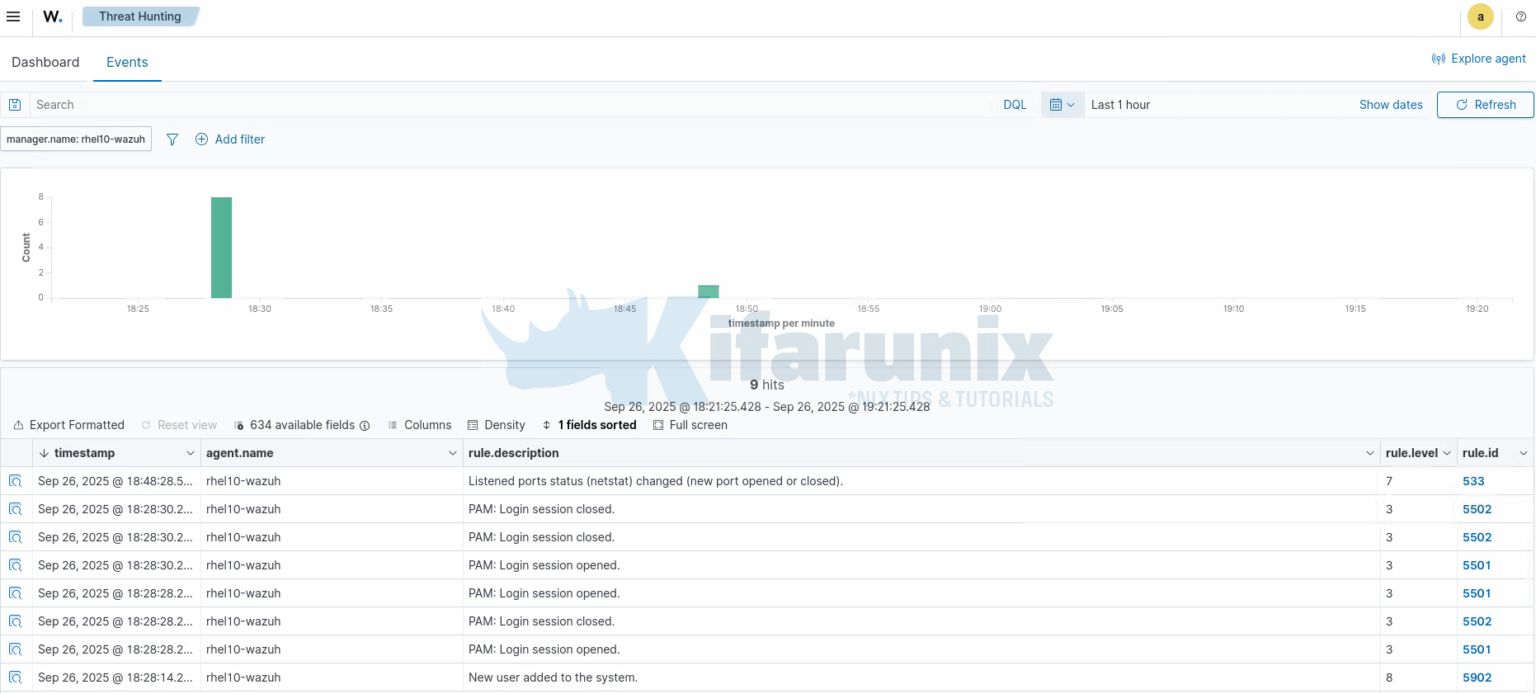Image resolution: width=1536 pixels, height=694 pixels.
Task: Open Columns settings in the results toolbar
Action: coord(420,425)
